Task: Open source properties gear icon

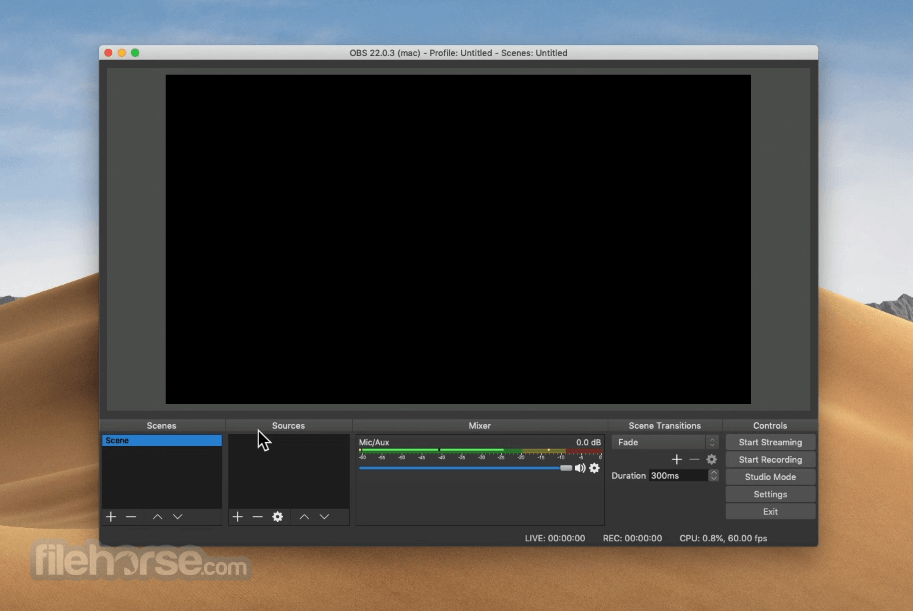Action: coord(278,517)
